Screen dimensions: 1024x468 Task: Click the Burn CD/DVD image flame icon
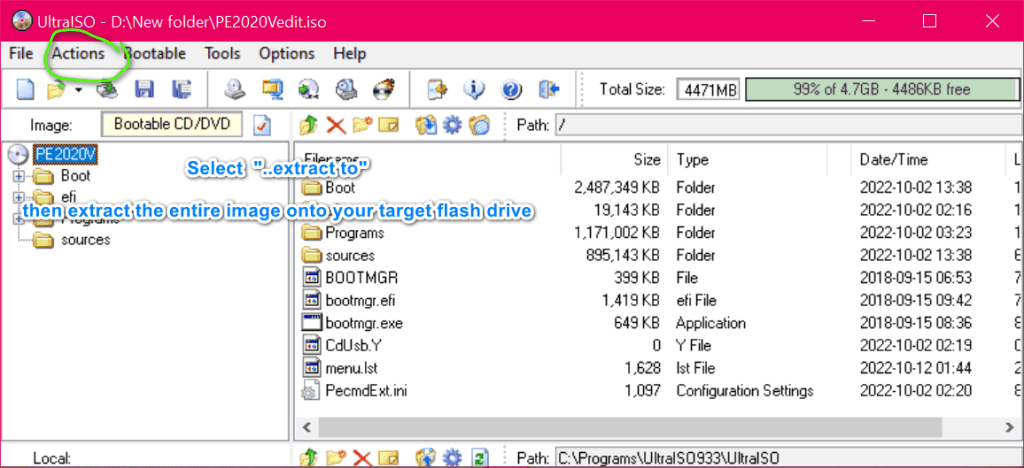coord(383,90)
